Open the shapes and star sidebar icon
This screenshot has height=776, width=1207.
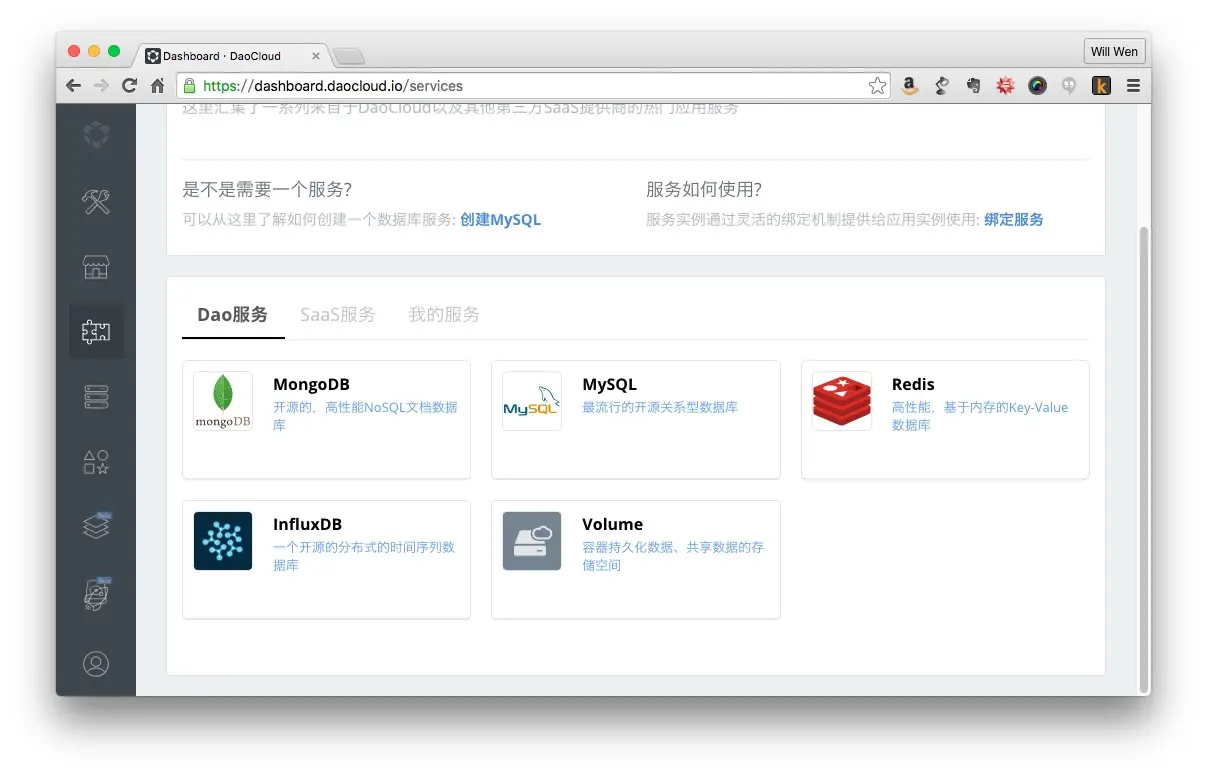[96, 462]
